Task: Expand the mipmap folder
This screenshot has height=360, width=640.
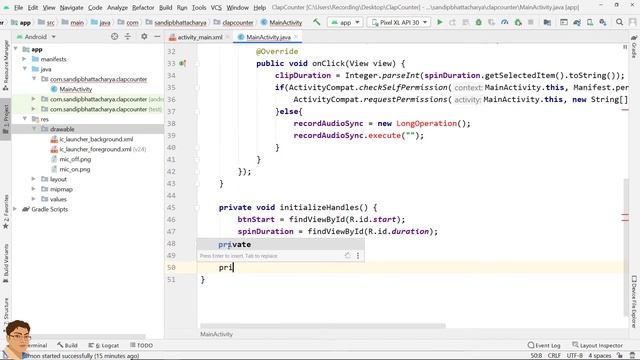Action: tap(34, 189)
